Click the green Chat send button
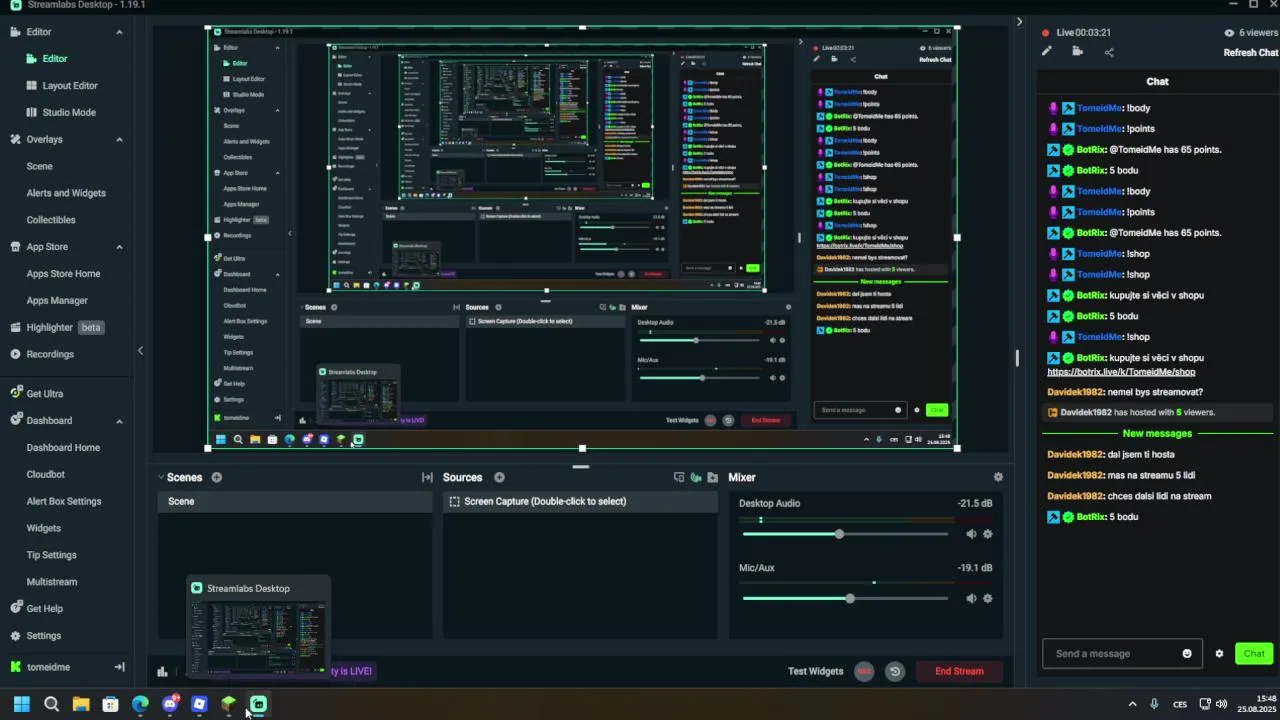This screenshot has height=720, width=1280. 1254,654
